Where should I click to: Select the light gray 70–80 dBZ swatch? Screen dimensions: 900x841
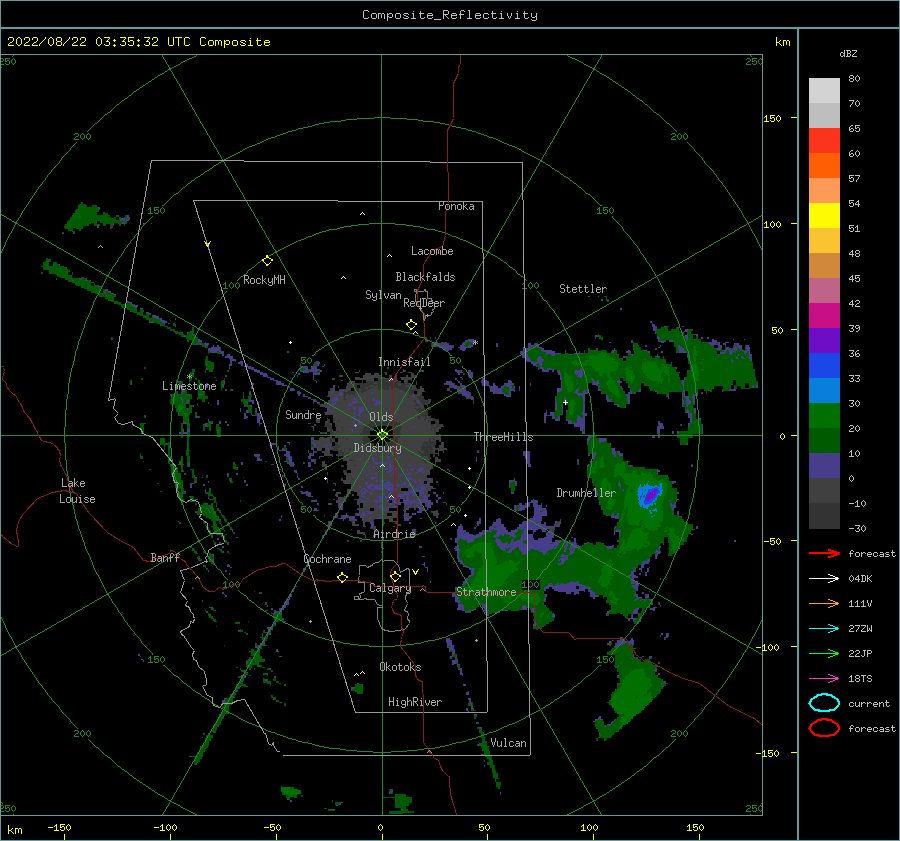824,91
